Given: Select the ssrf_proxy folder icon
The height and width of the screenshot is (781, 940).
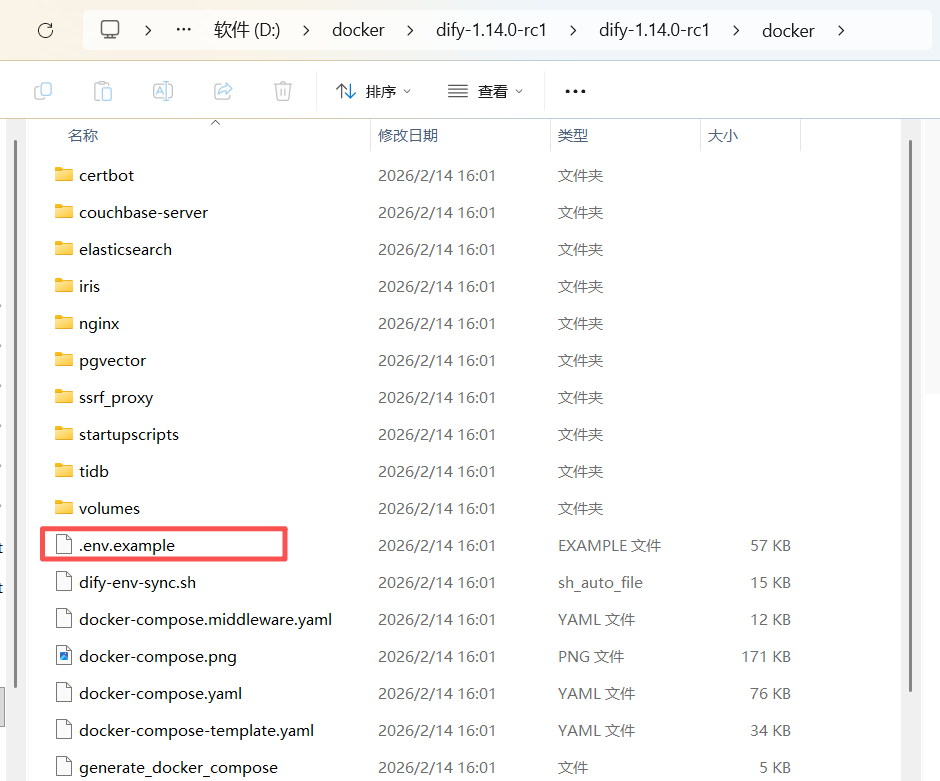Looking at the screenshot, I should point(64,396).
